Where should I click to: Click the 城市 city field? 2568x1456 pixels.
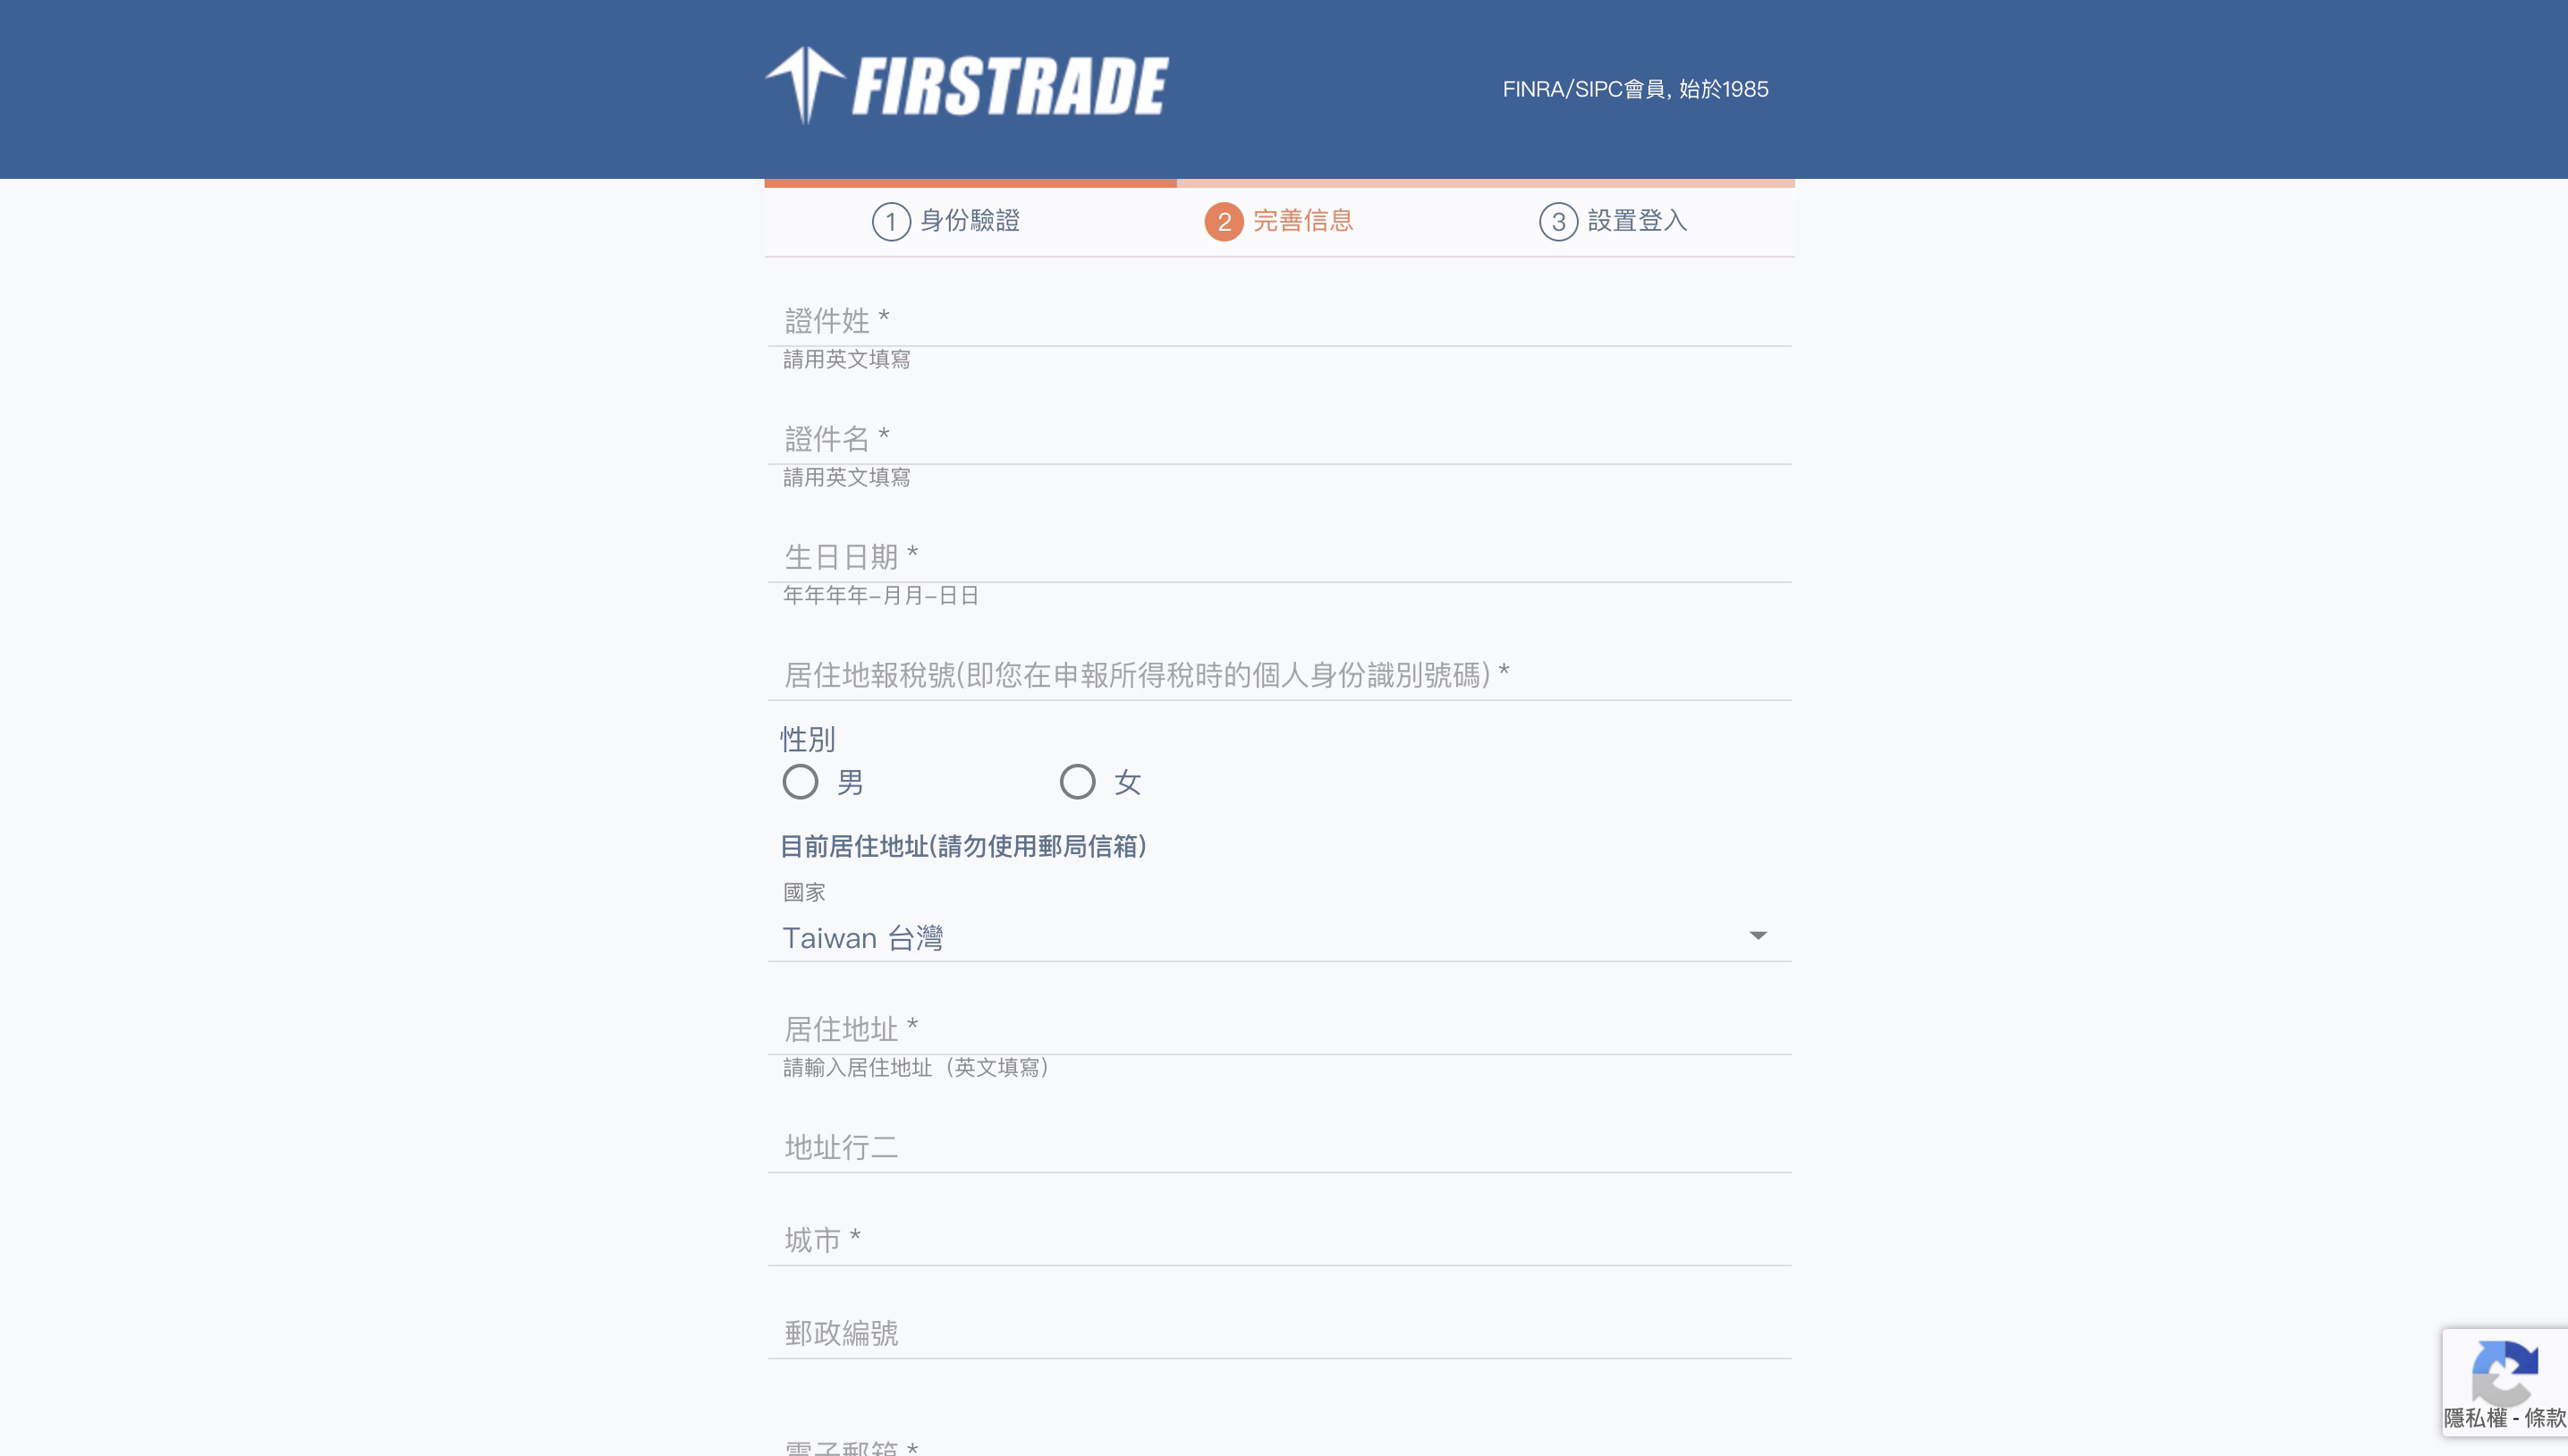(1279, 1240)
